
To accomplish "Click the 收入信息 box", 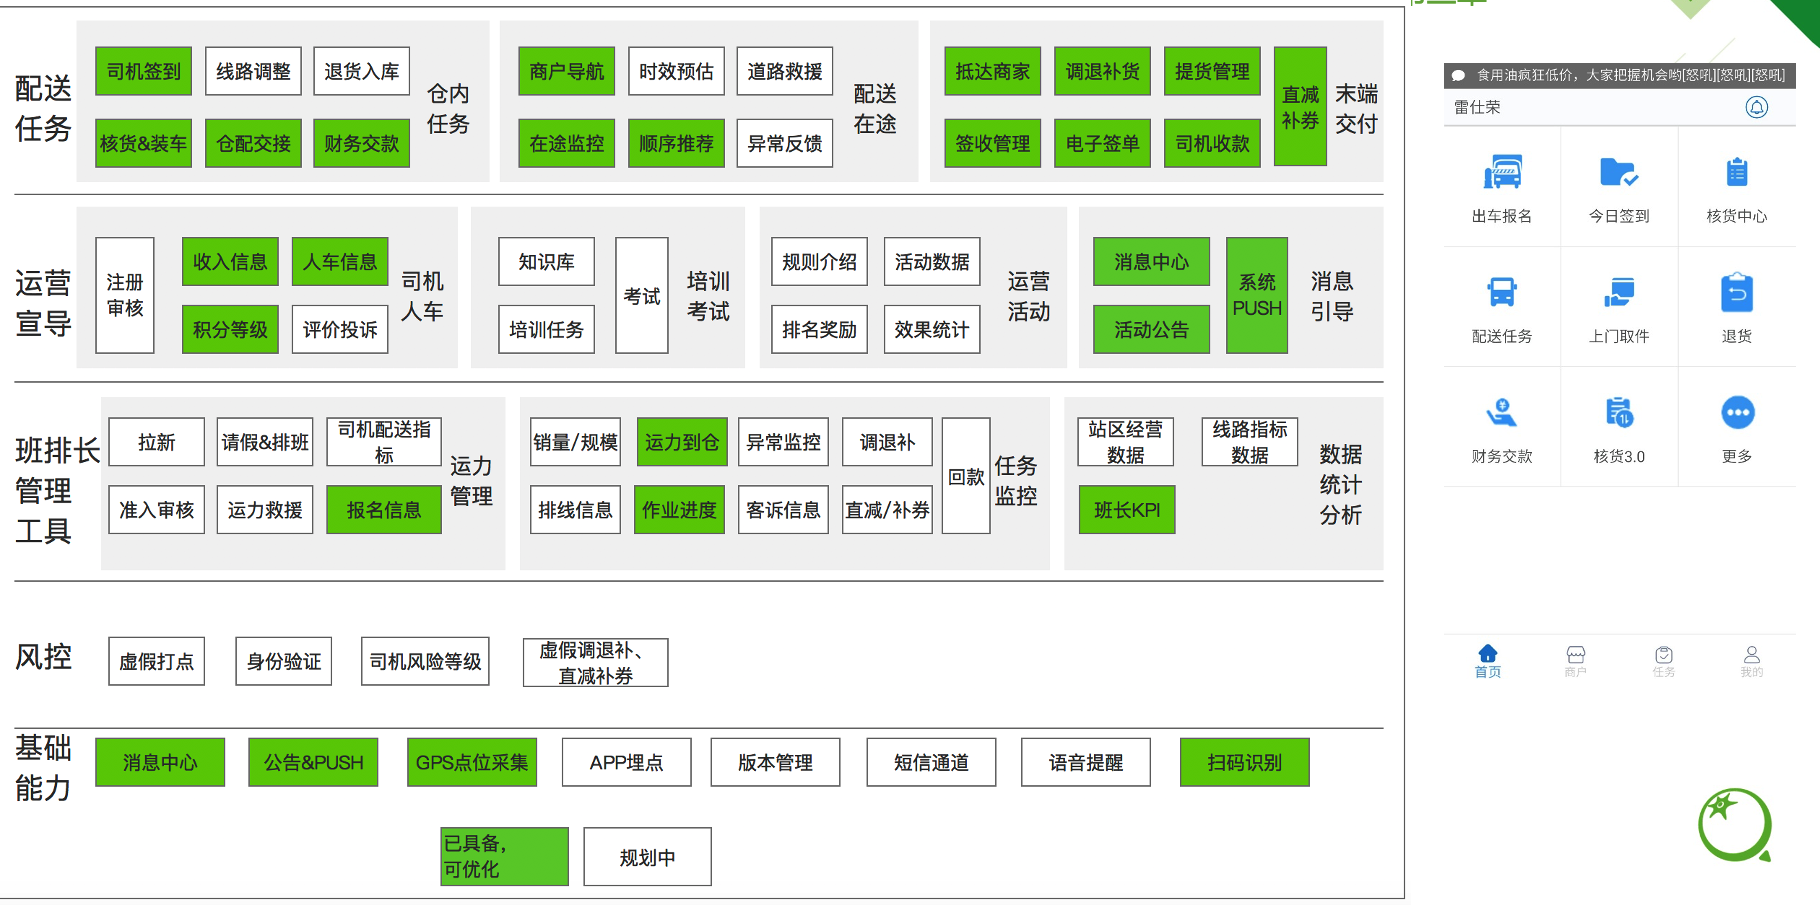I will tap(230, 262).
